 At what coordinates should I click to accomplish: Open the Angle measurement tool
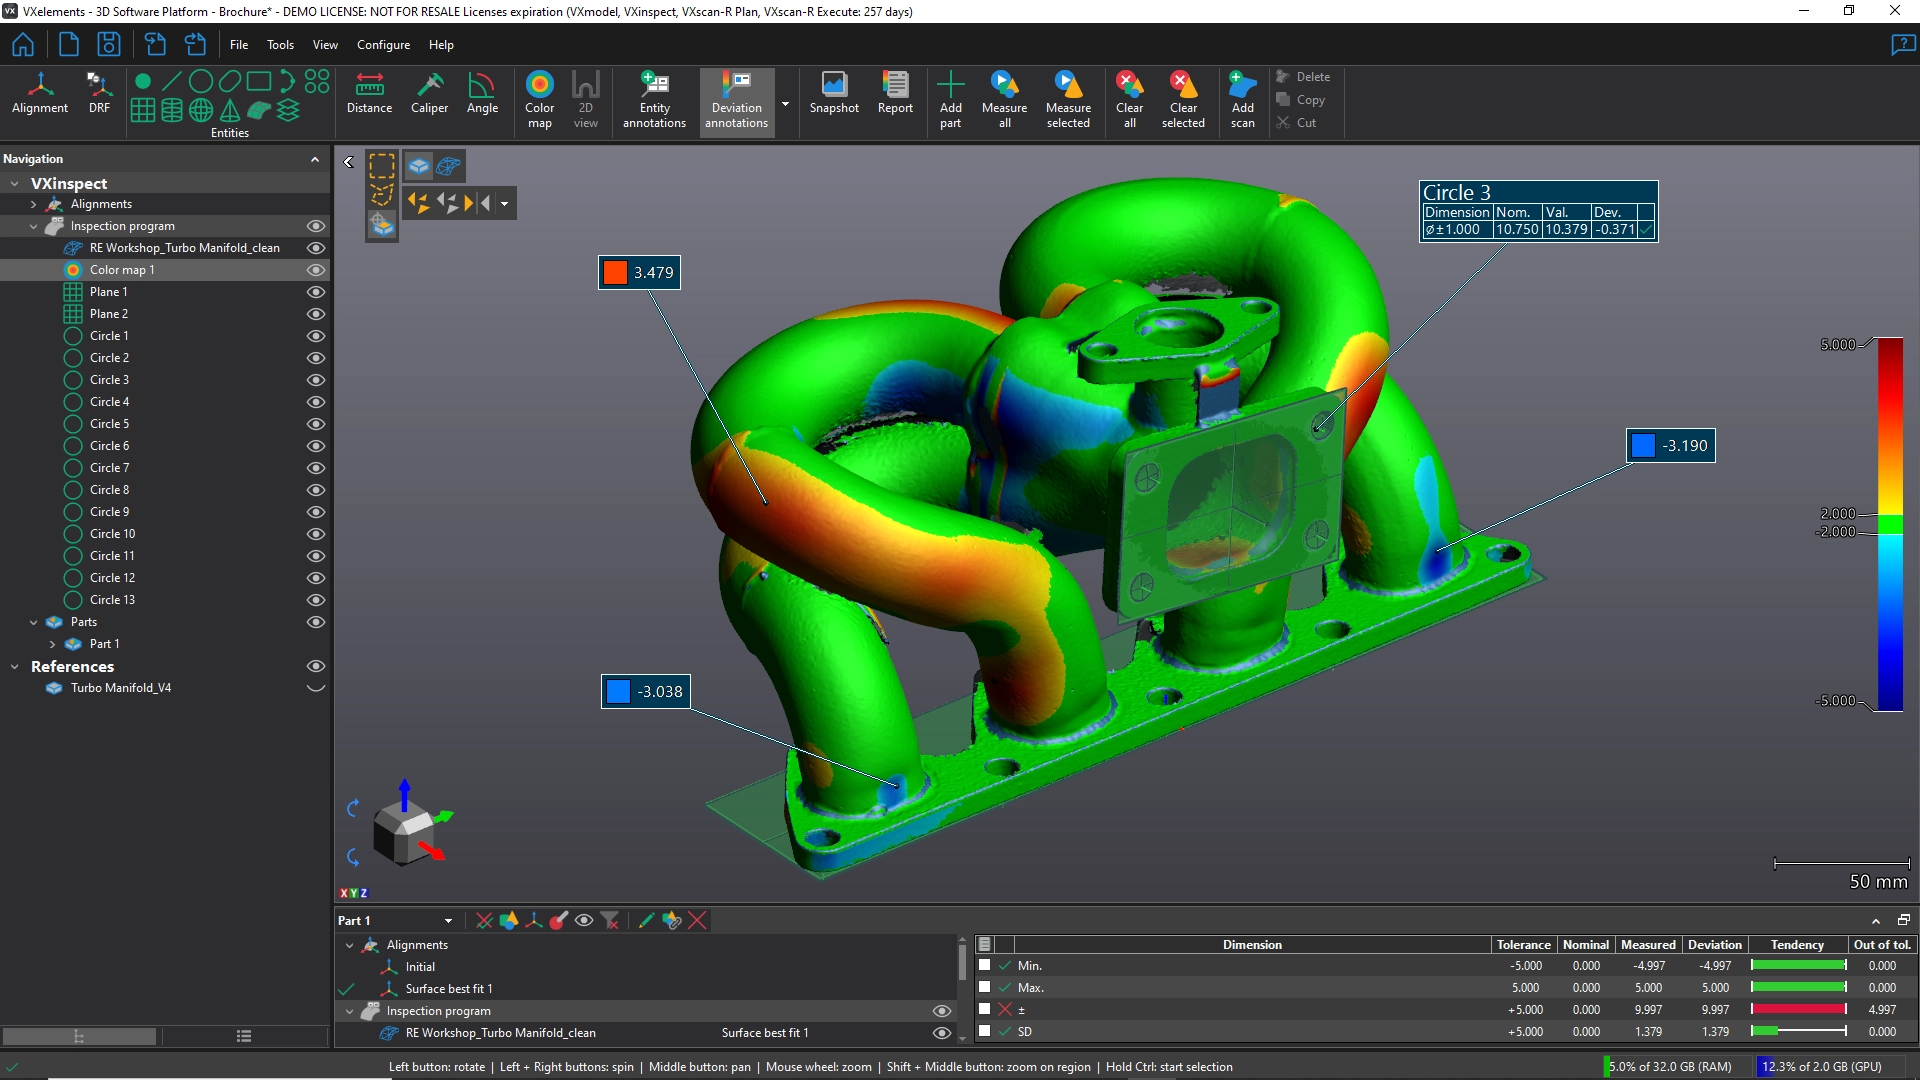(x=482, y=93)
